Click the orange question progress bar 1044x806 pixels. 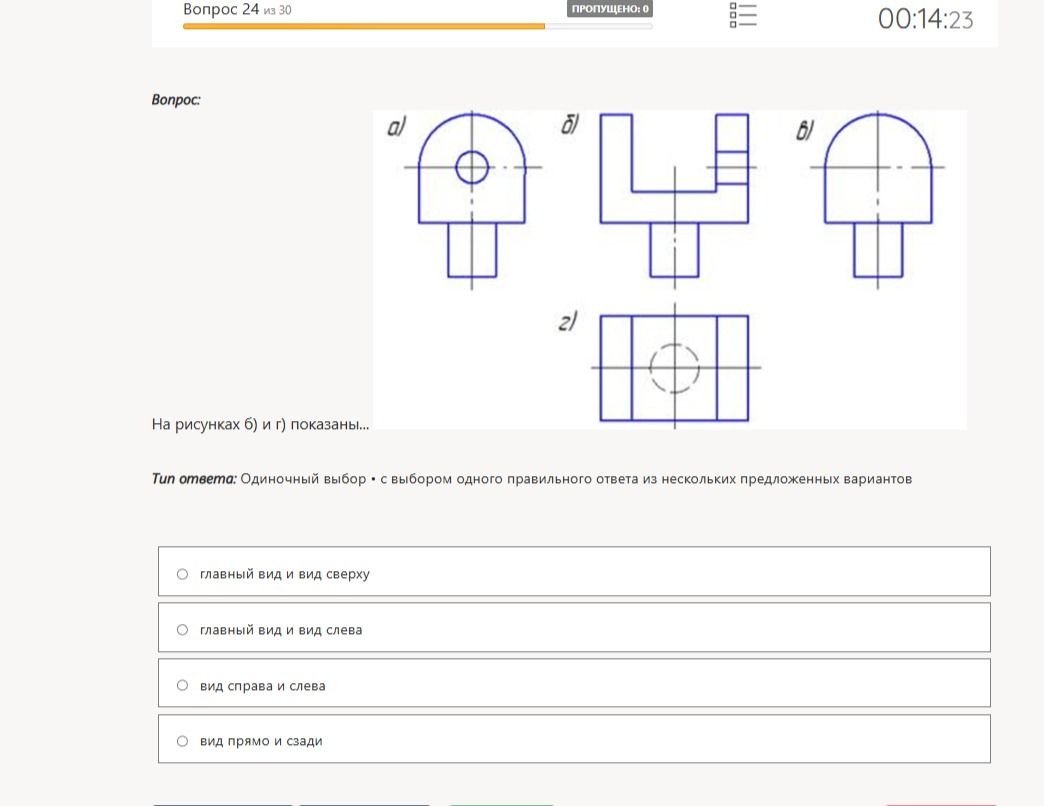pos(417,27)
